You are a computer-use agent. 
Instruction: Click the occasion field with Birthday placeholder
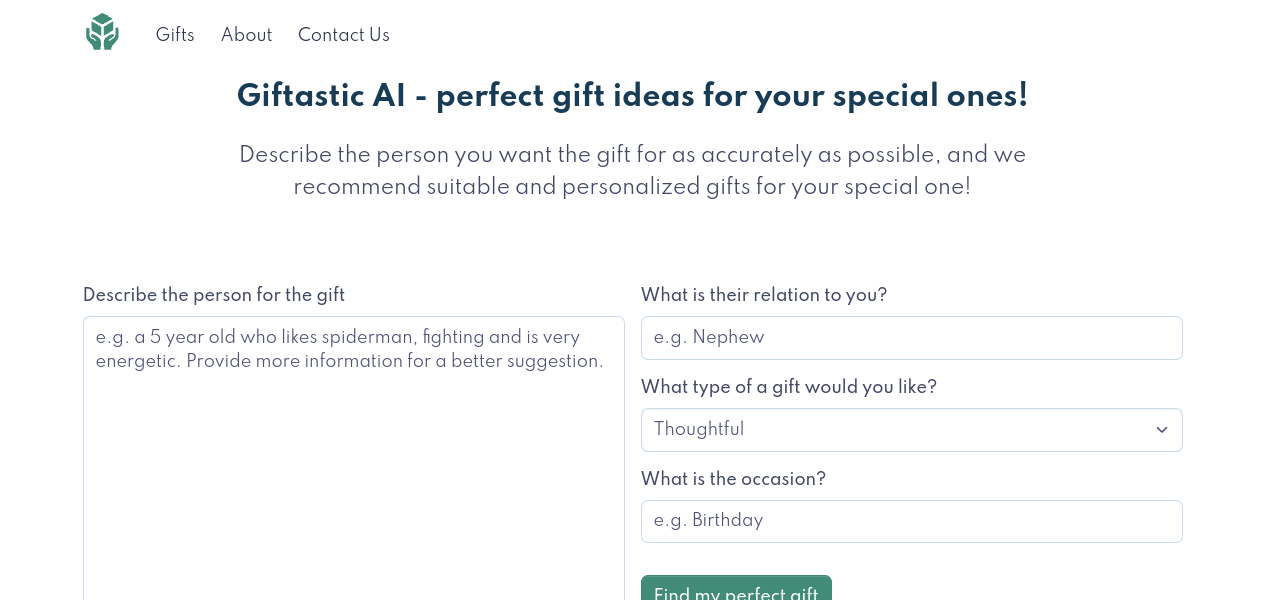click(911, 521)
